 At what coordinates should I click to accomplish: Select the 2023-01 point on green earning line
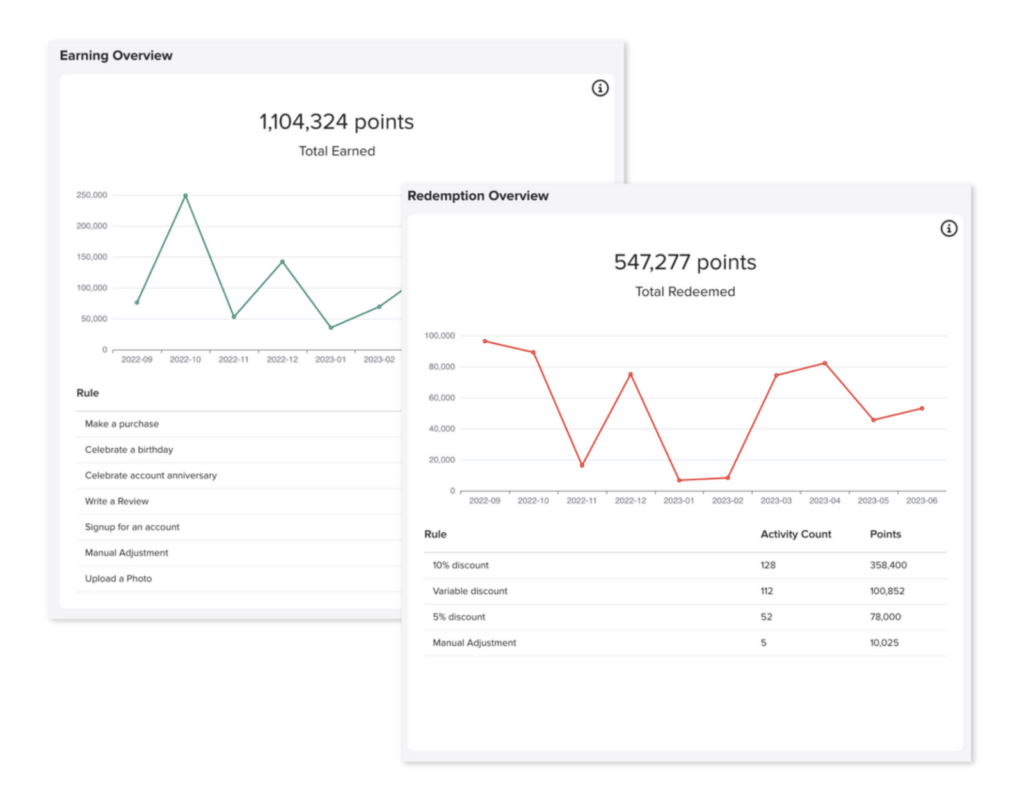[331, 327]
